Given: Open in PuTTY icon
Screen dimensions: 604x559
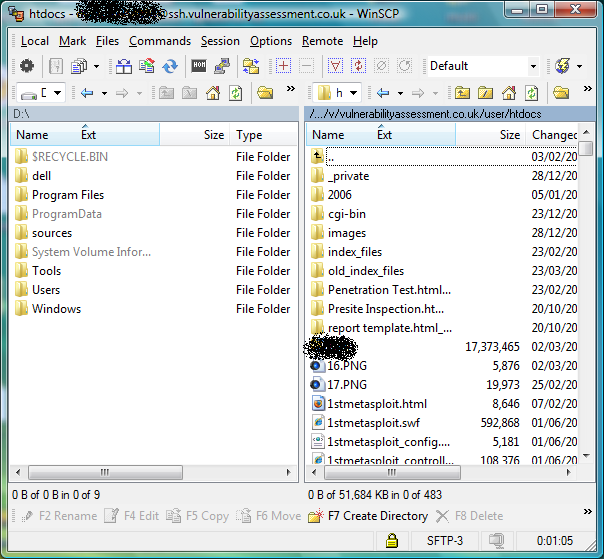Looking at the screenshot, I should [222, 66].
